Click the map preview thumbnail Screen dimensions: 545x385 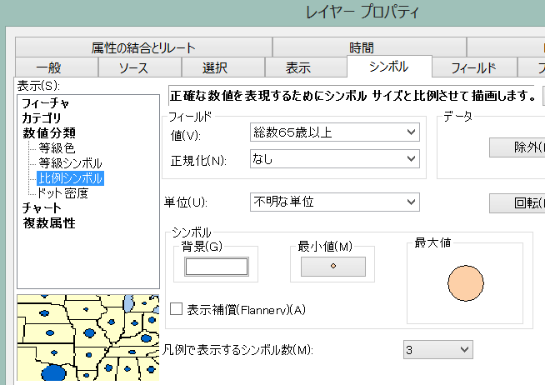coord(88,338)
